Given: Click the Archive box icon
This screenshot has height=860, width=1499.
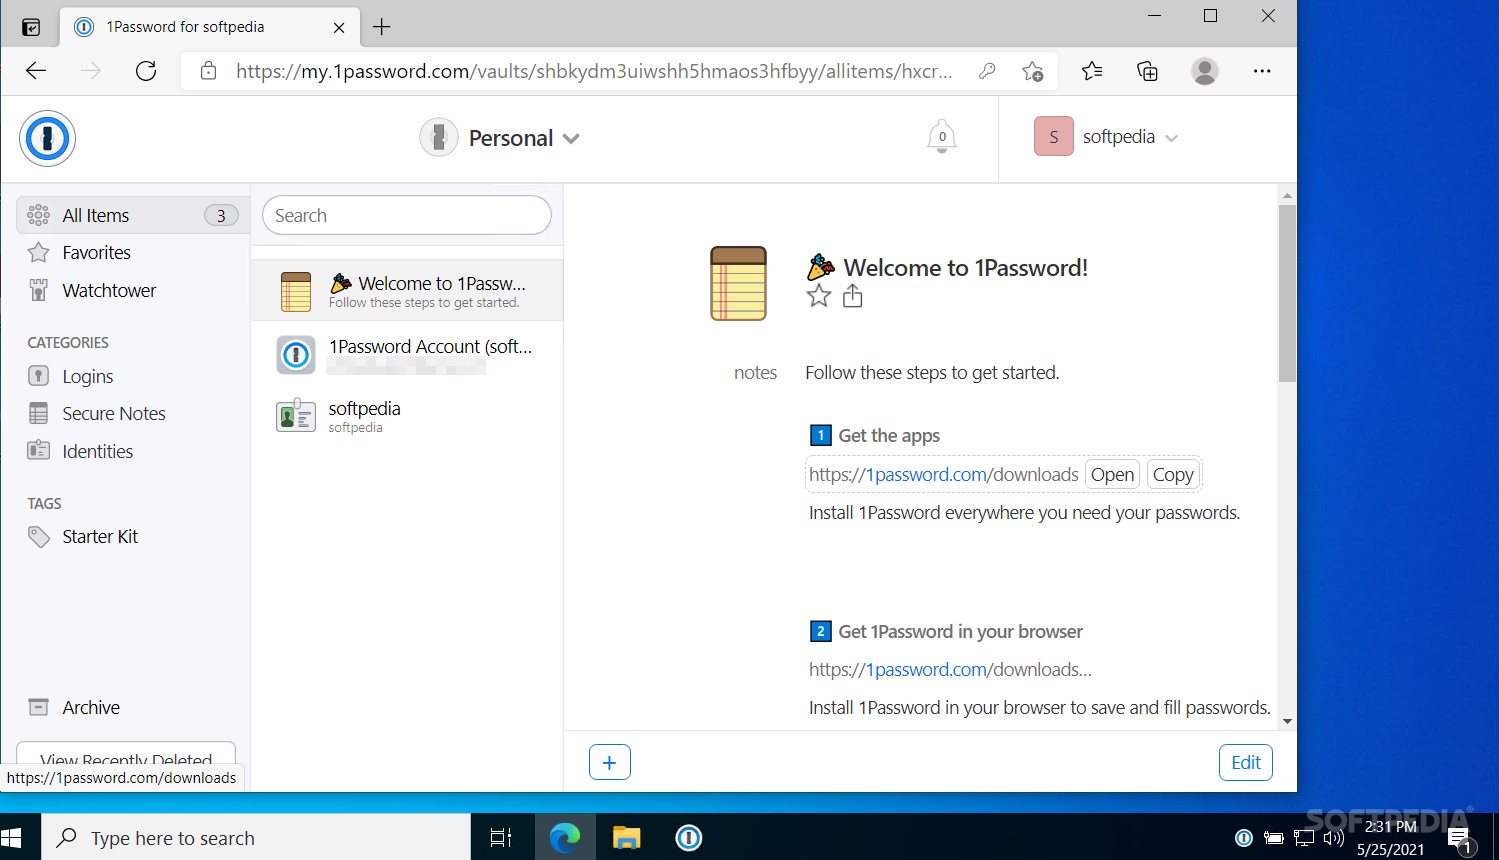Looking at the screenshot, I should (39, 707).
